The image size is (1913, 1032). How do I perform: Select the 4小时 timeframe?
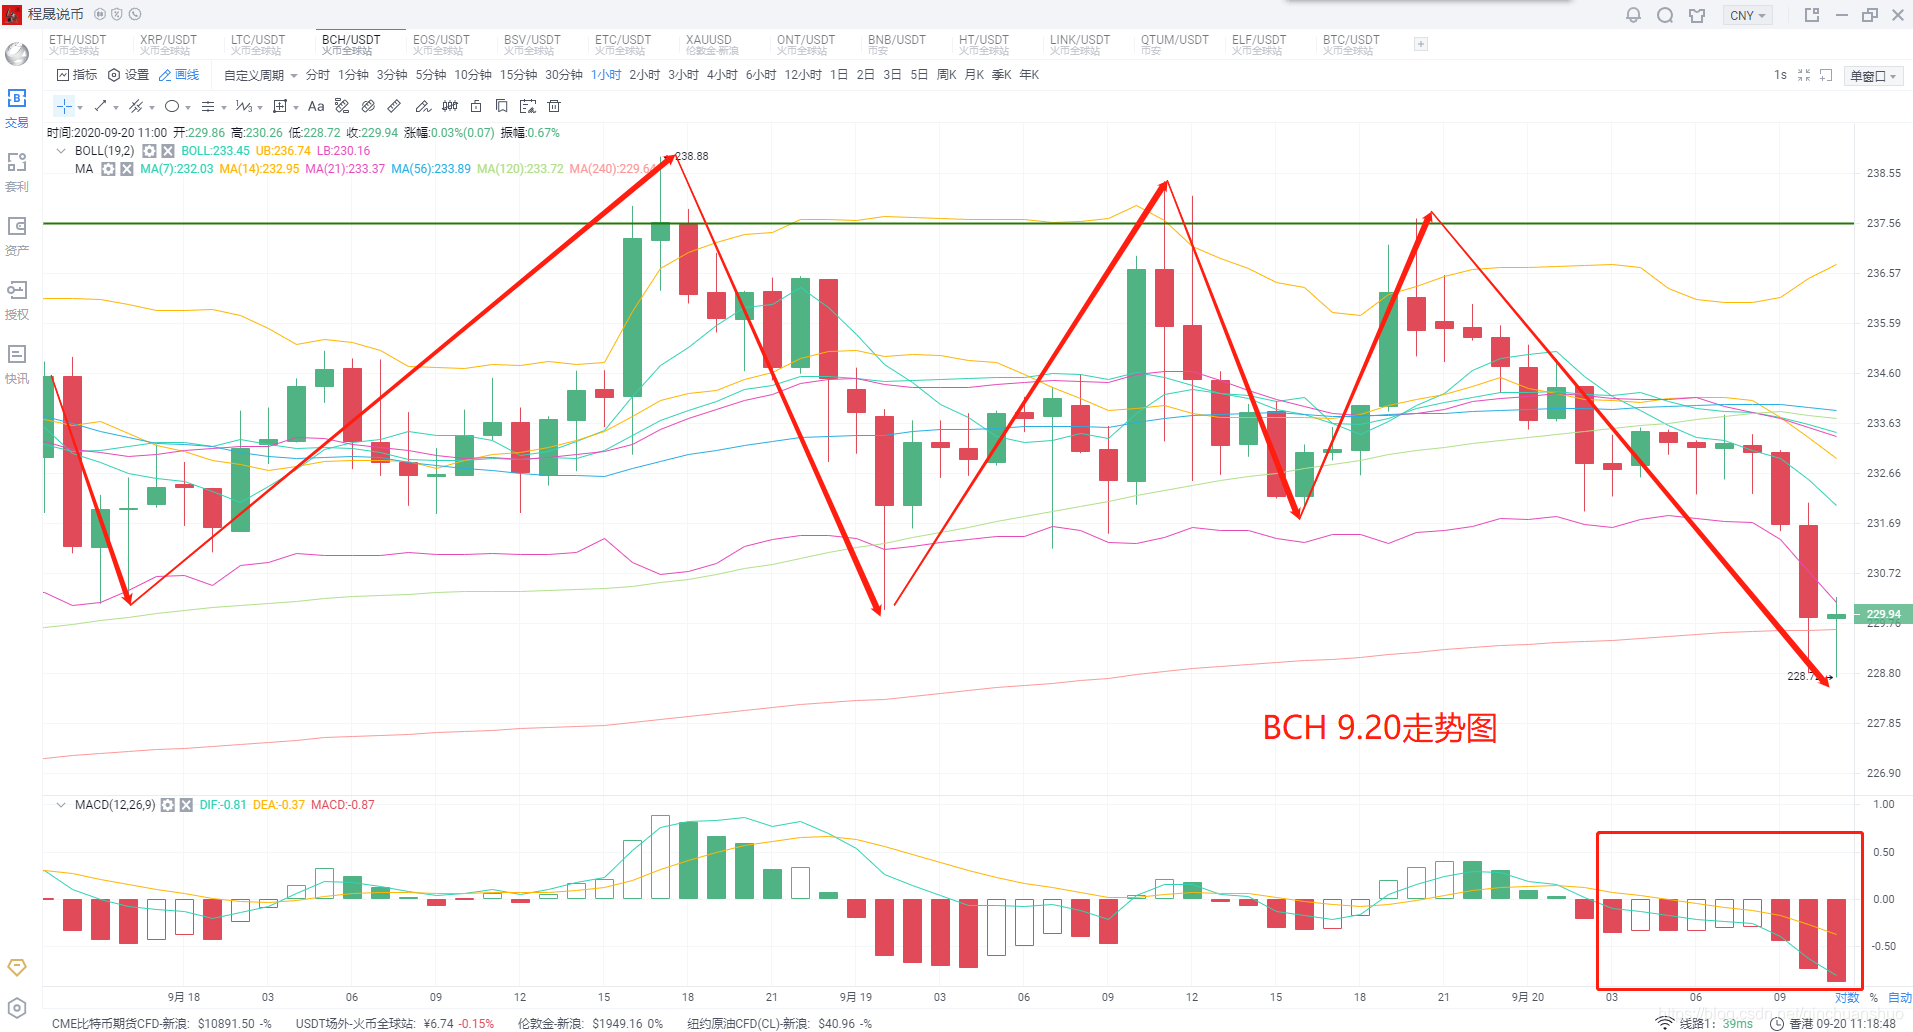tap(722, 75)
